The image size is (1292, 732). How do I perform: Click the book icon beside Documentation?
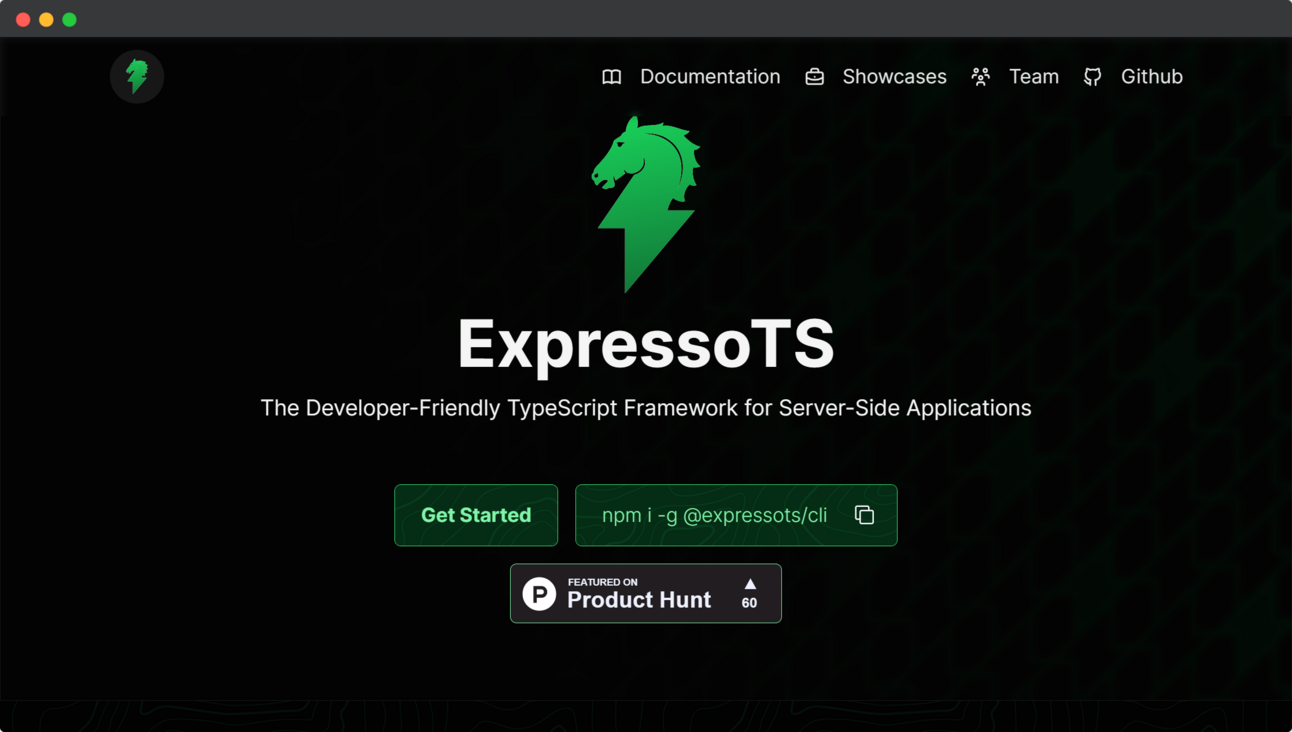612,77
